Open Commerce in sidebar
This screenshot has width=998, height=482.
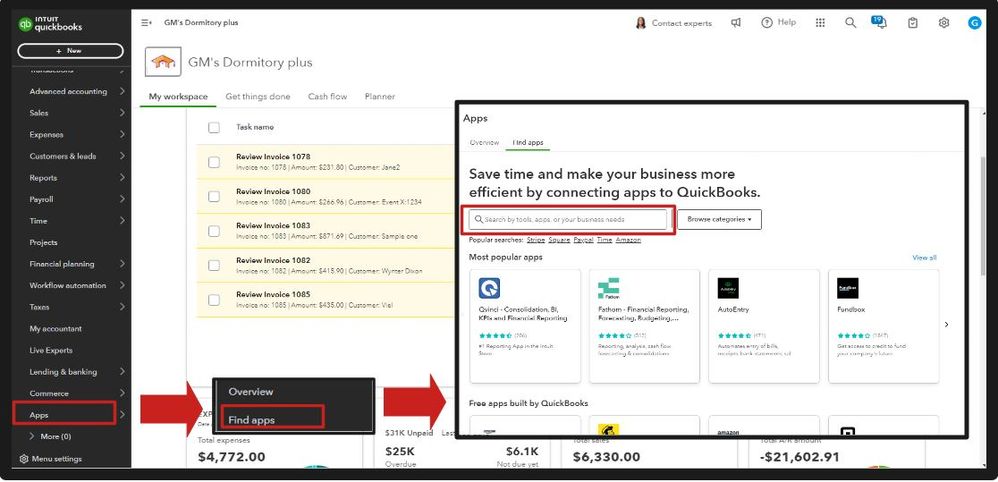coord(49,393)
